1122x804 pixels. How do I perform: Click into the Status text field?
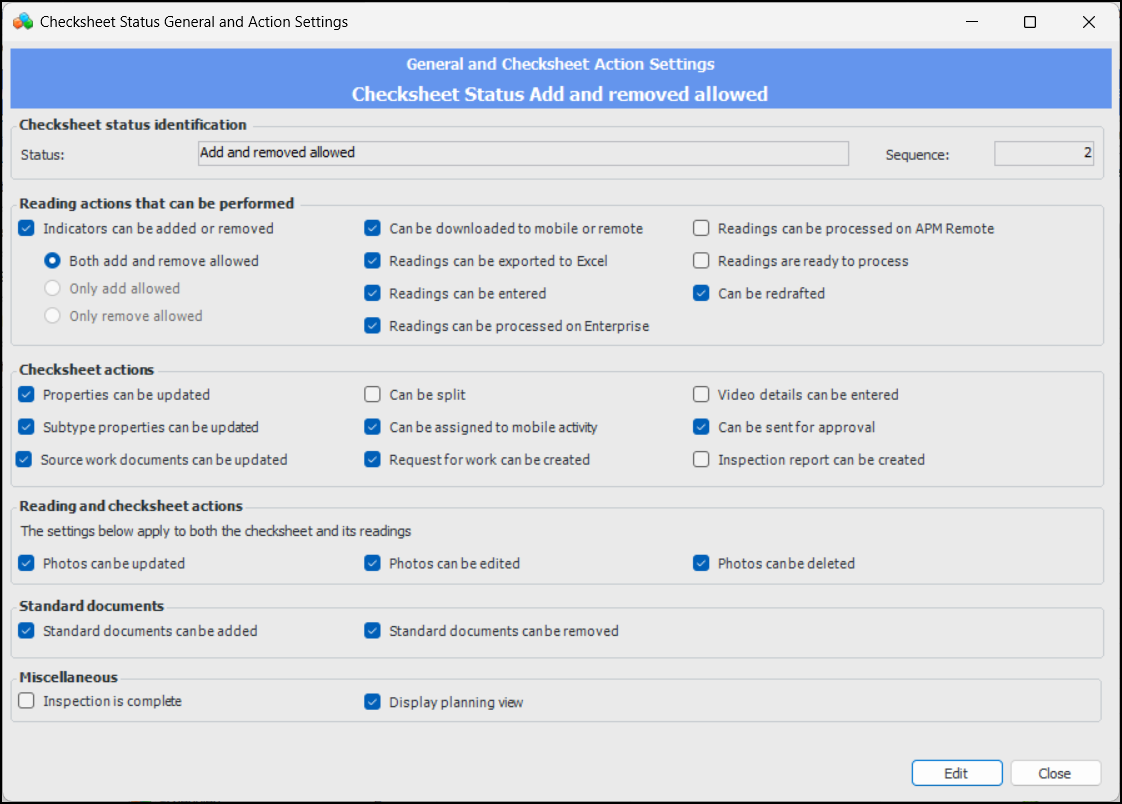[523, 153]
